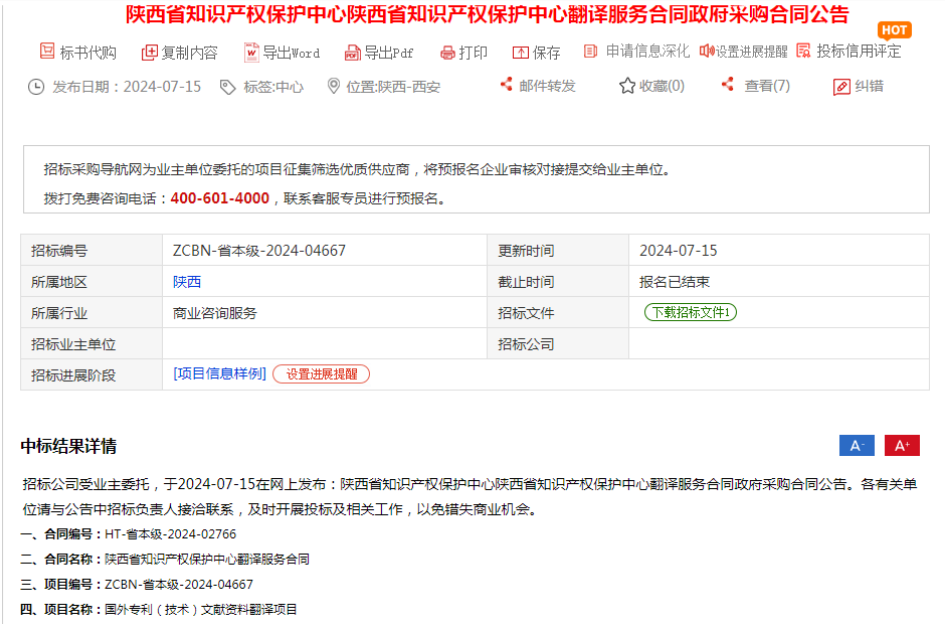The height and width of the screenshot is (624, 945).
Task: Click the 400-601-4000 phone number
Action: pos(220,198)
